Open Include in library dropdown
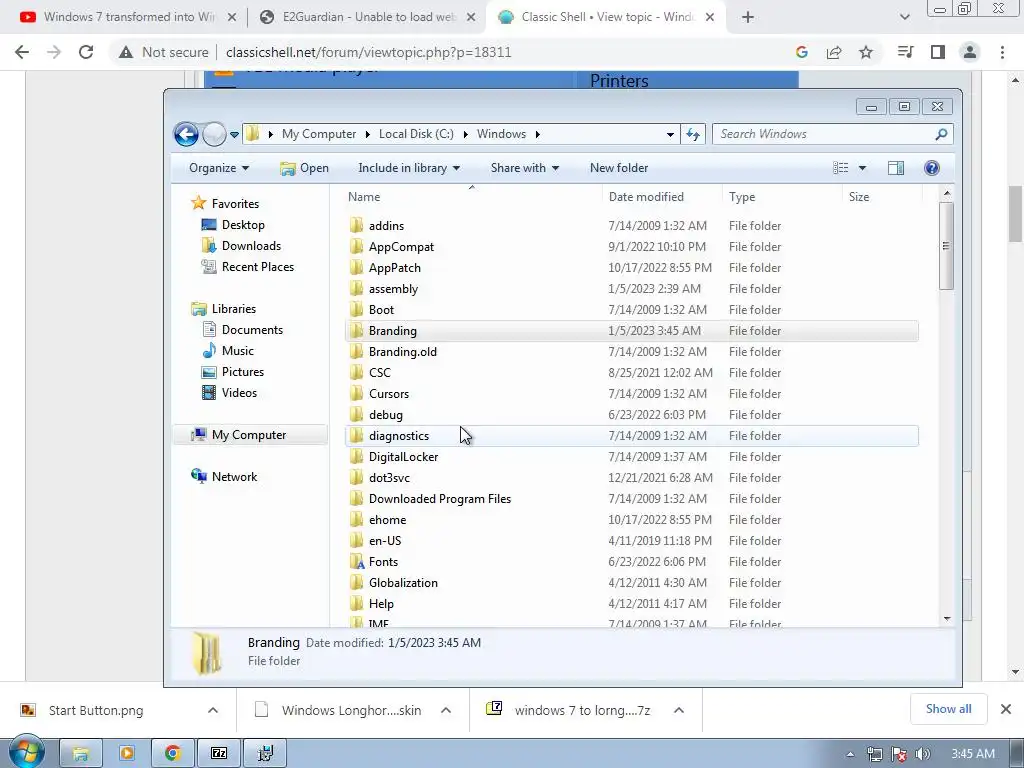1024x768 pixels. click(409, 168)
